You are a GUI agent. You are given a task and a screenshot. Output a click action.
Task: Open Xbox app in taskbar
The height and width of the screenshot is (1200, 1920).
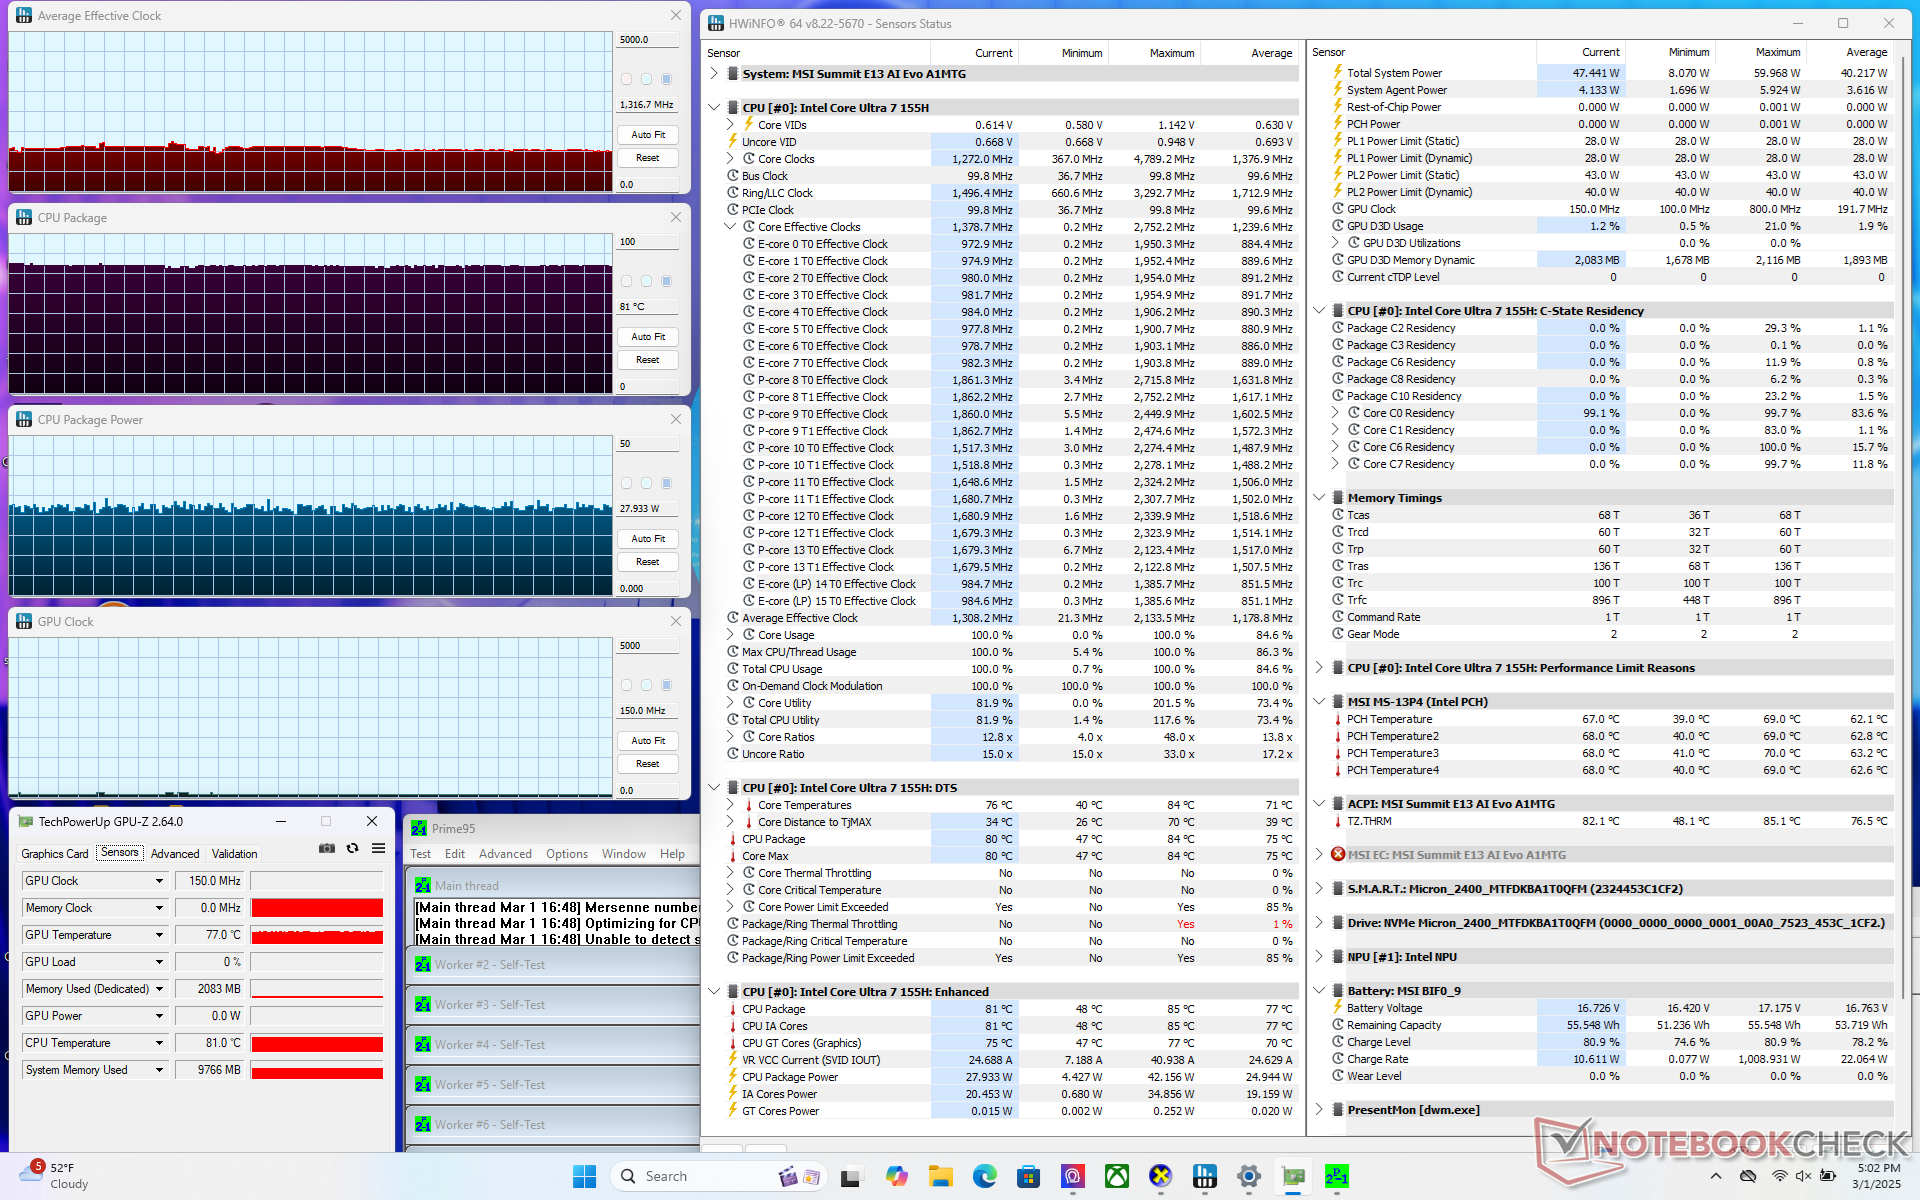coord(1117,1176)
